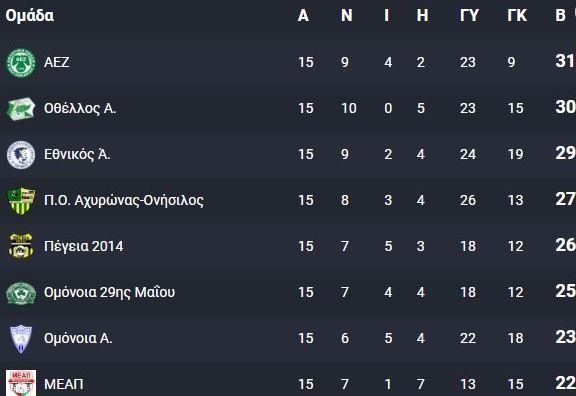
Task: Select the Εθνικός Ά. round badge
Action: 21,155
